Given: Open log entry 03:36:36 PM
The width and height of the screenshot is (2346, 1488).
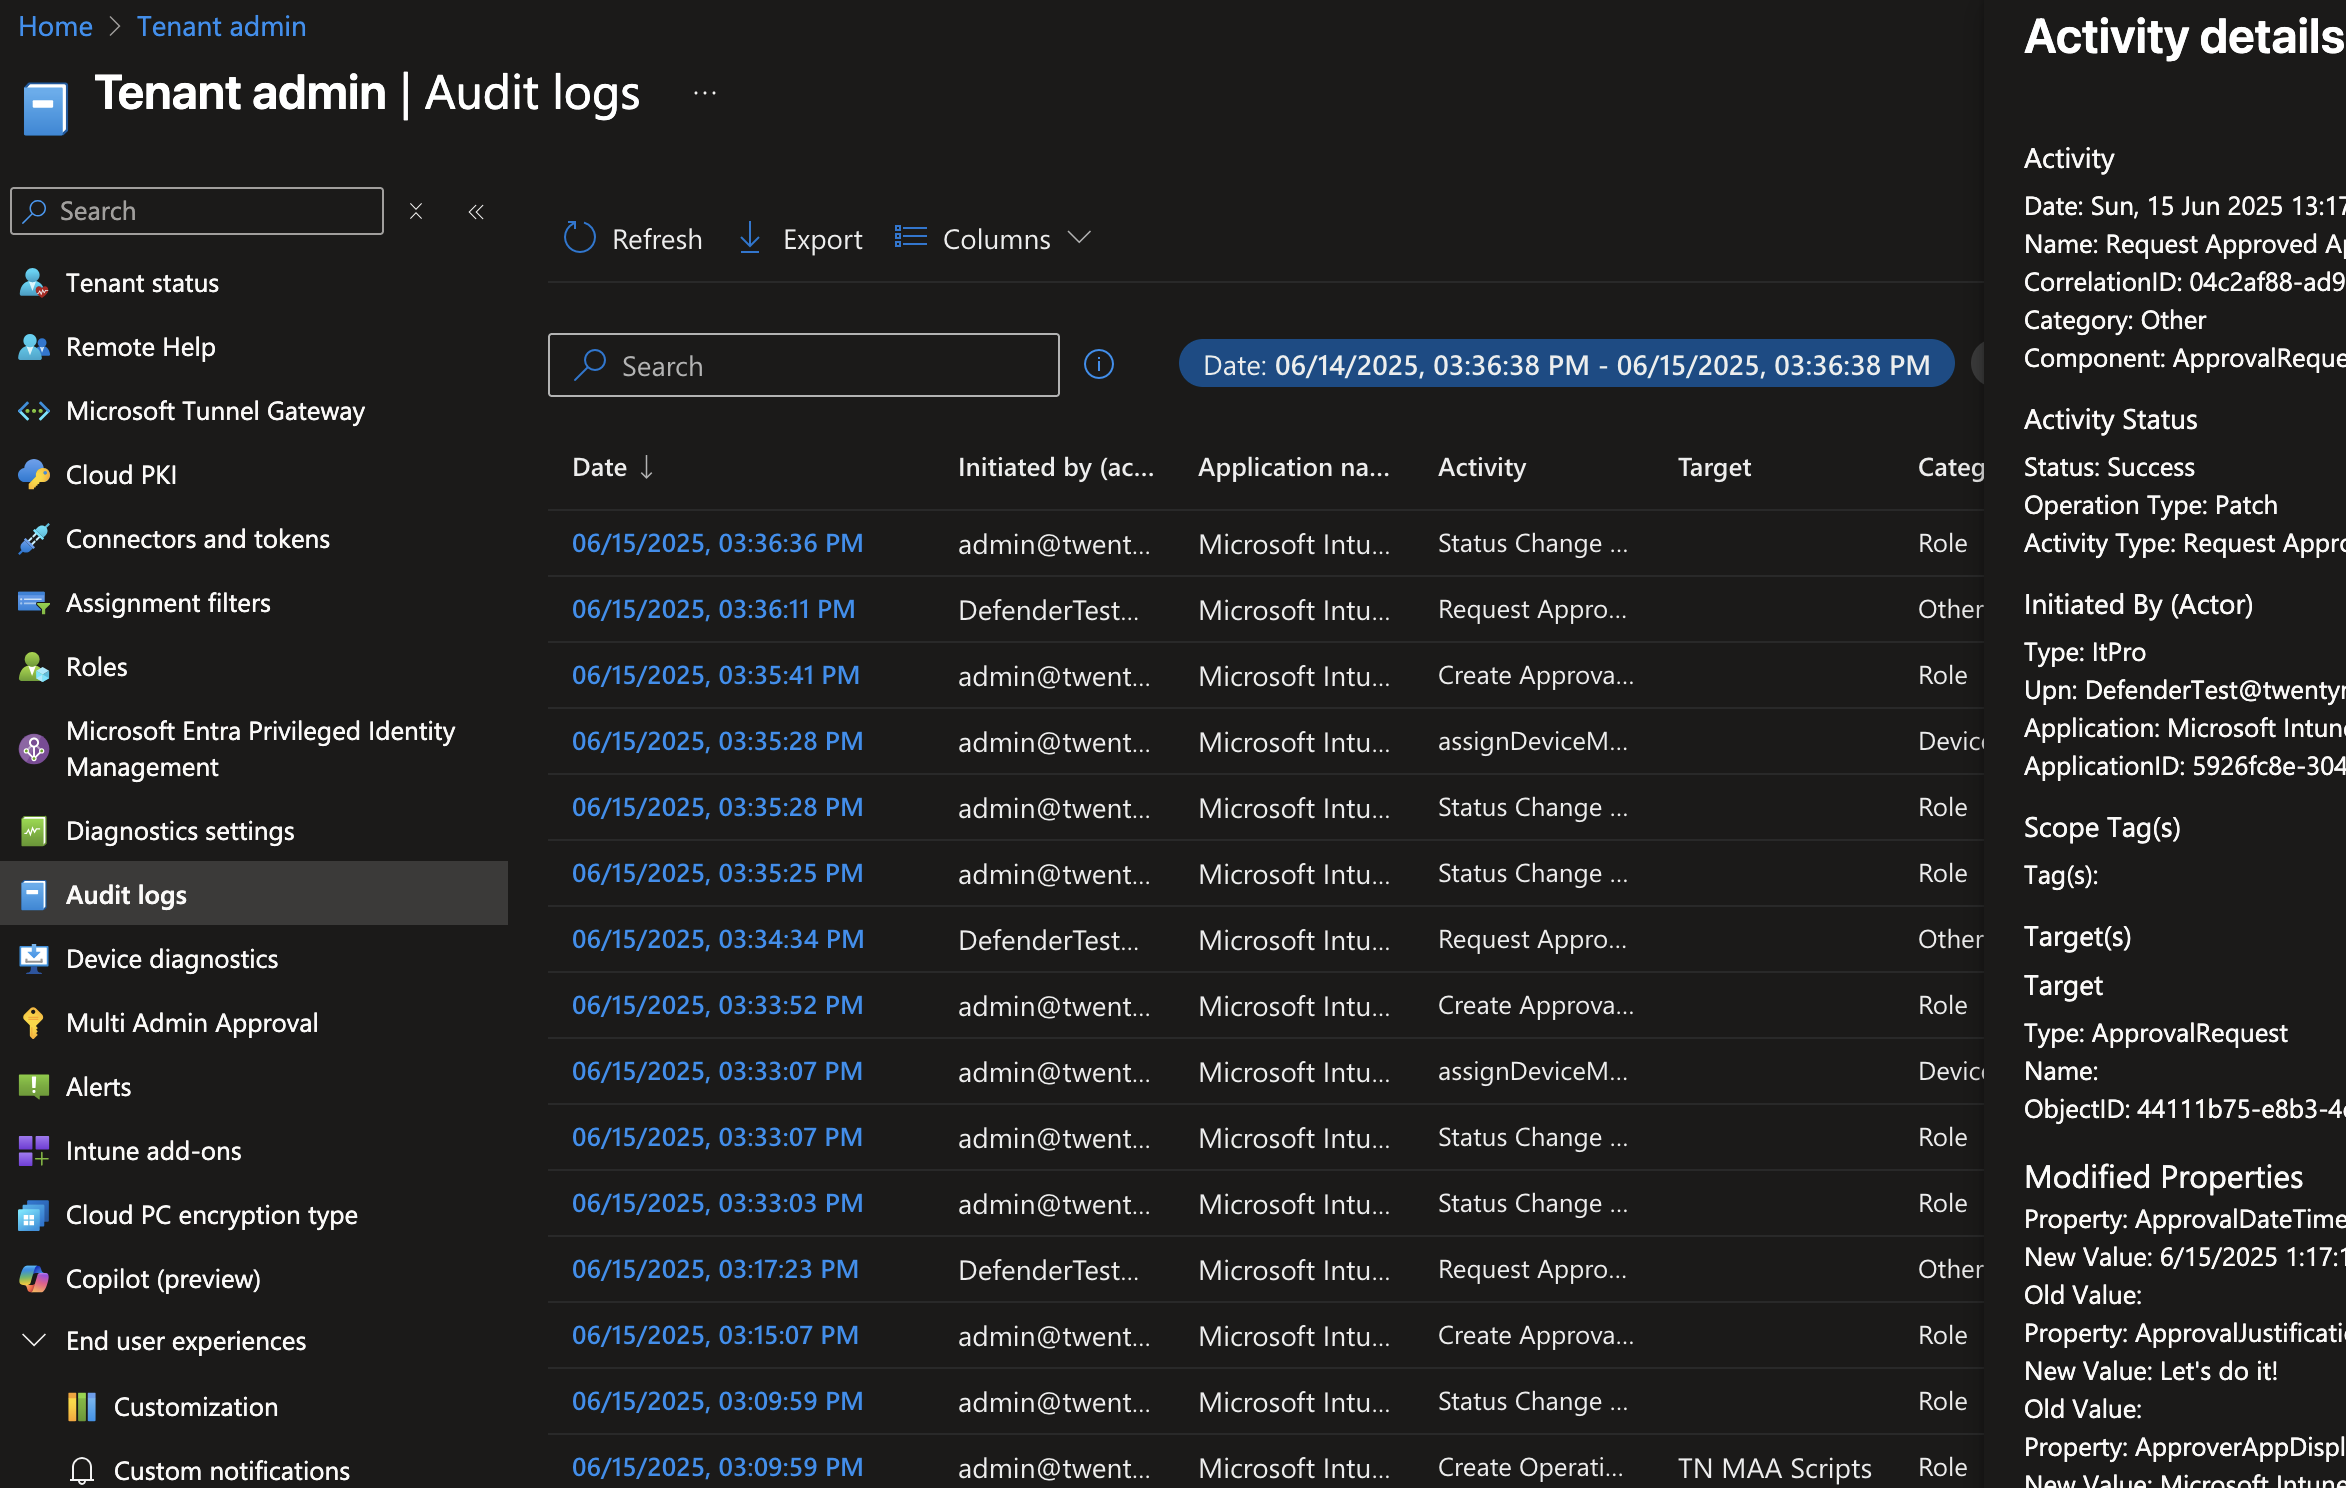Looking at the screenshot, I should [x=717, y=543].
